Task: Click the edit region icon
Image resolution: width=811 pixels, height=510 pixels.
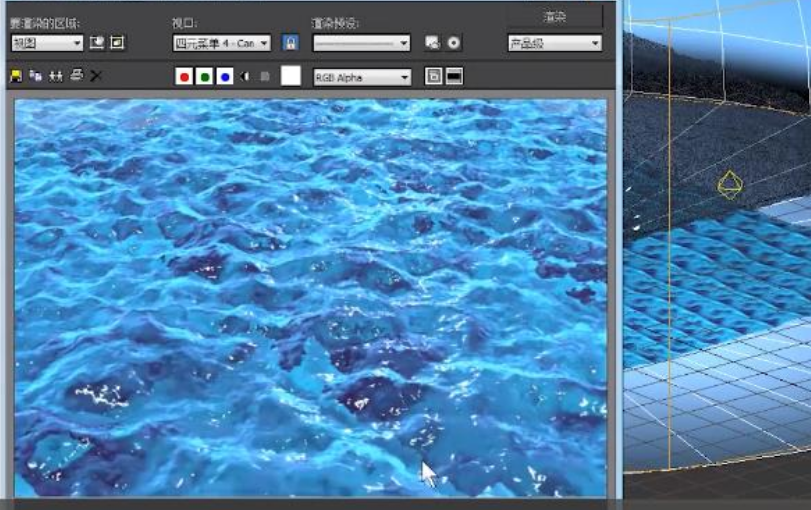Action: tap(97, 43)
